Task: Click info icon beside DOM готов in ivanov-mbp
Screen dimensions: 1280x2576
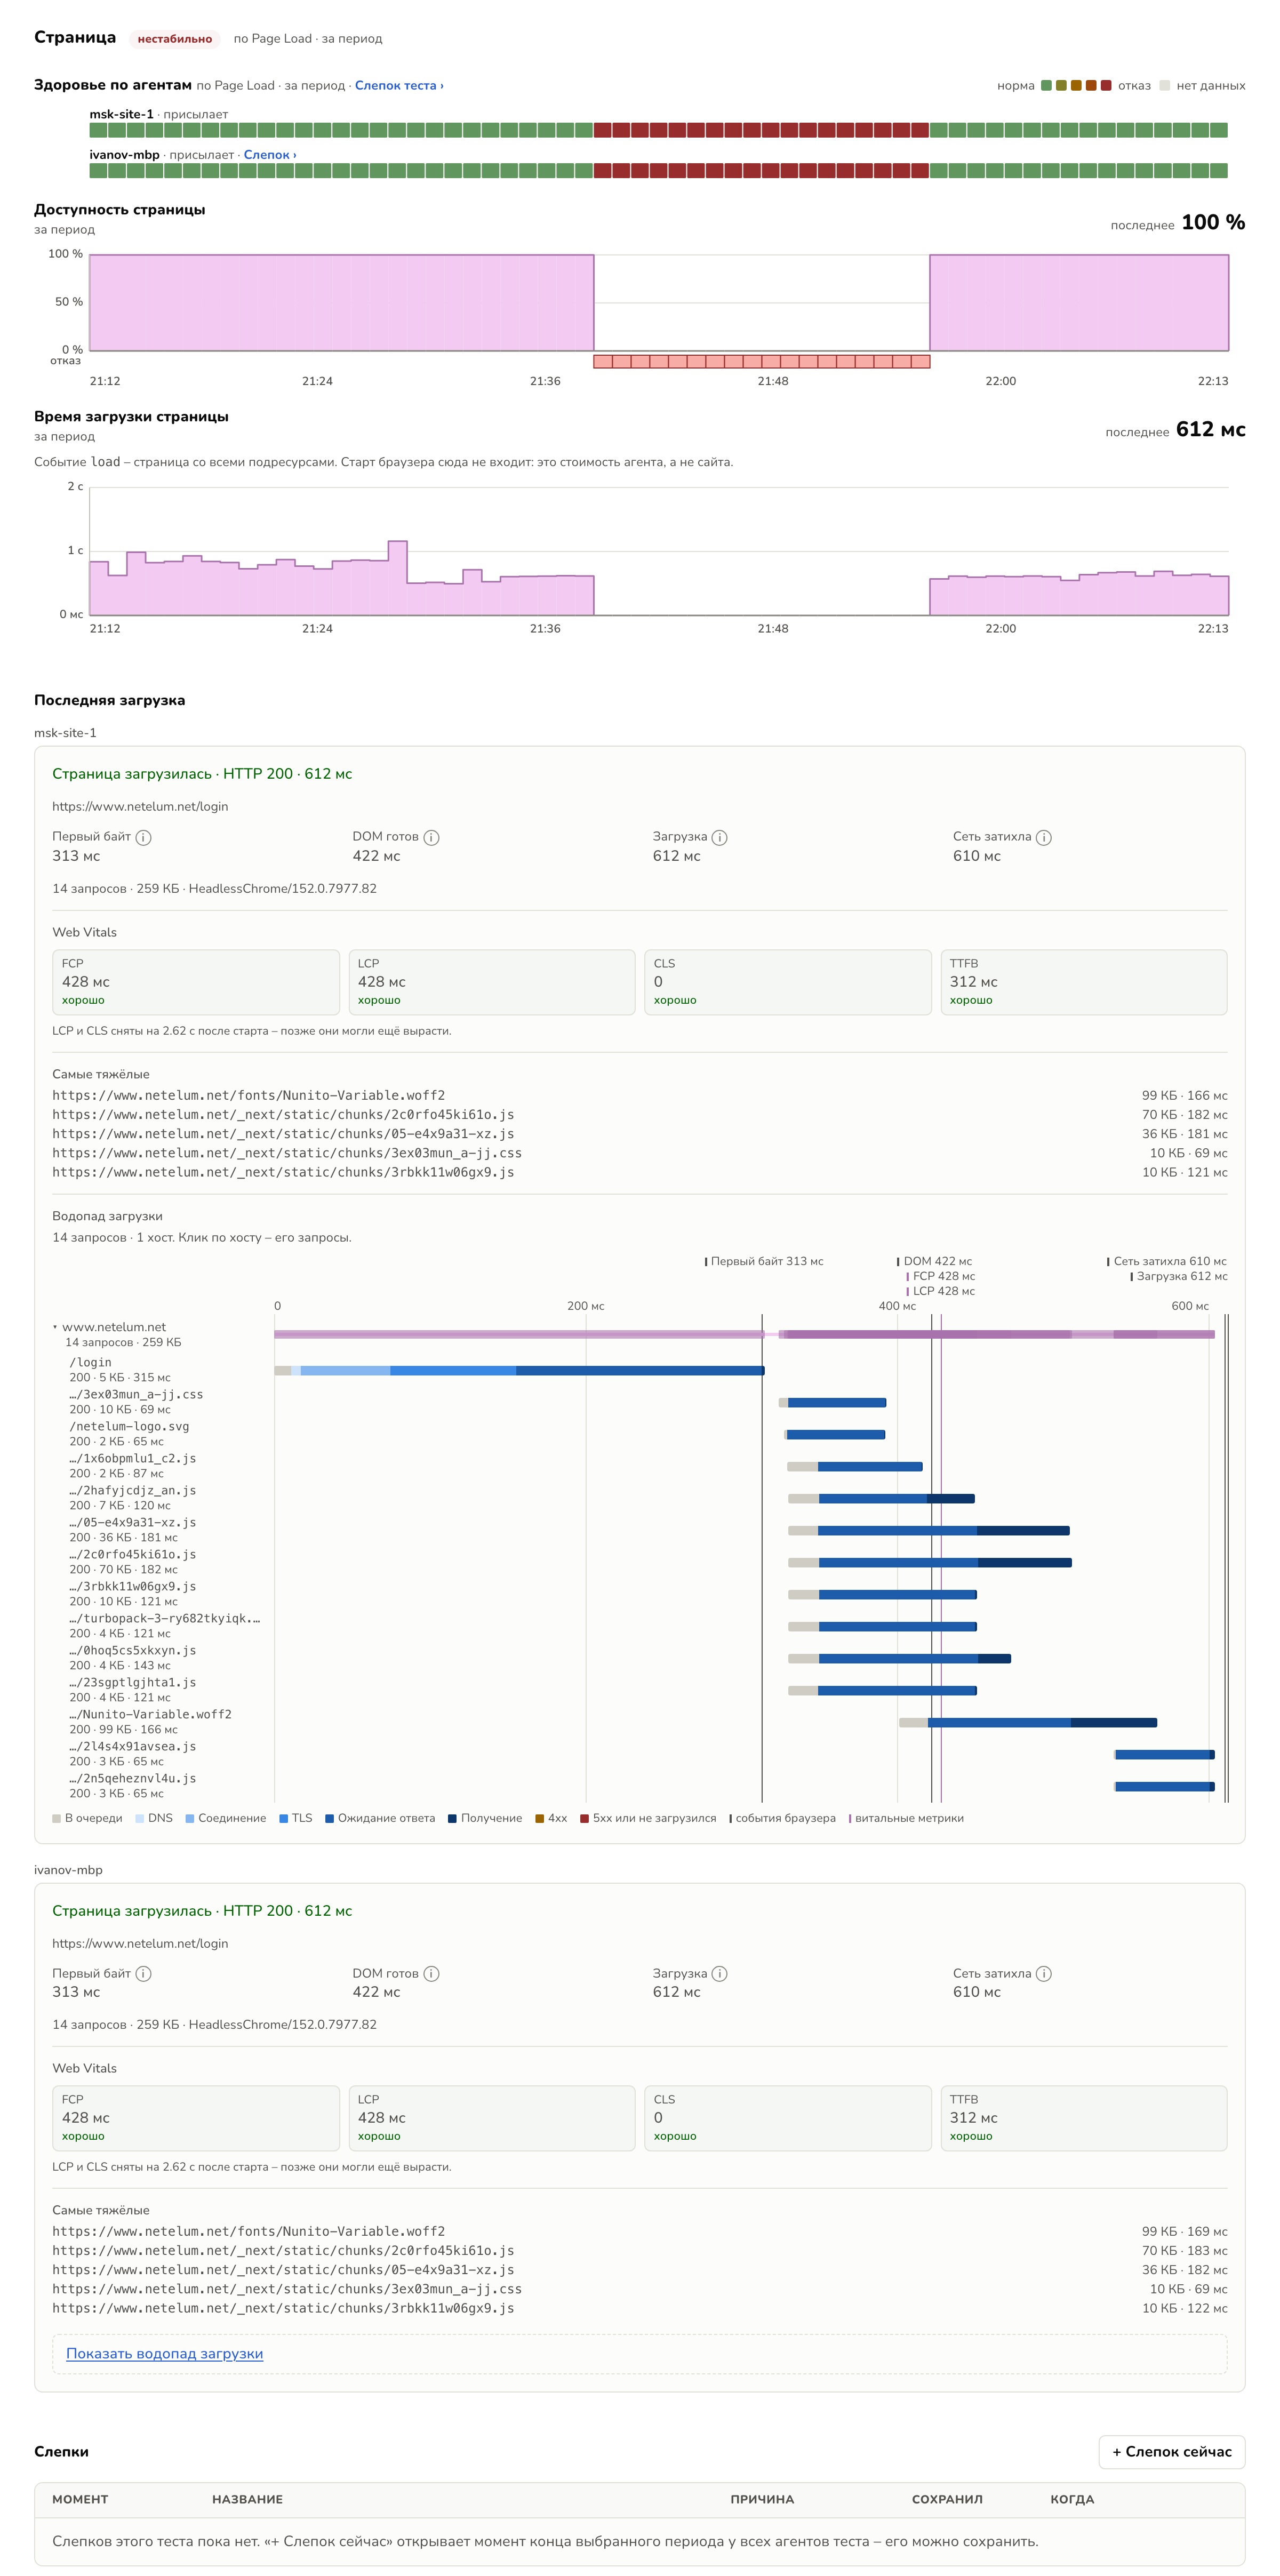Action: tap(431, 1973)
